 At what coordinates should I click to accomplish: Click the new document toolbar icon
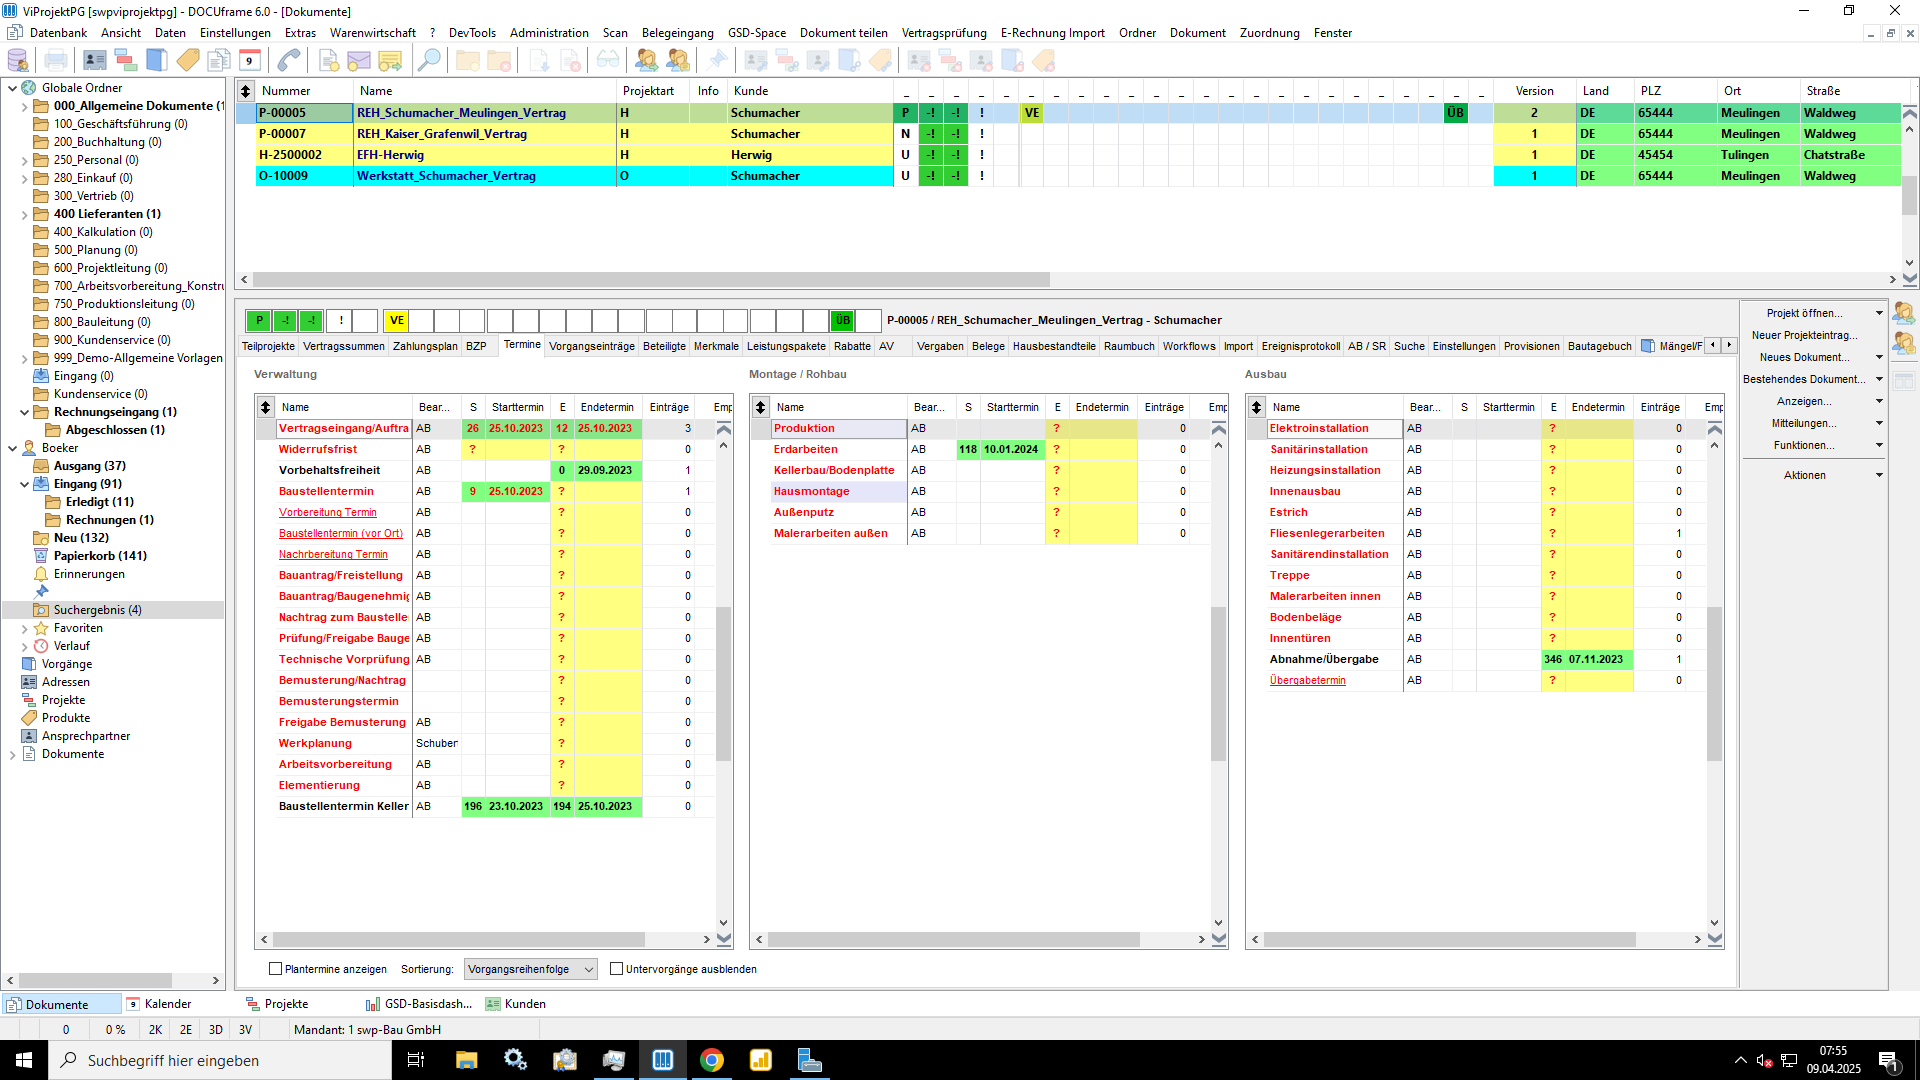[328, 61]
